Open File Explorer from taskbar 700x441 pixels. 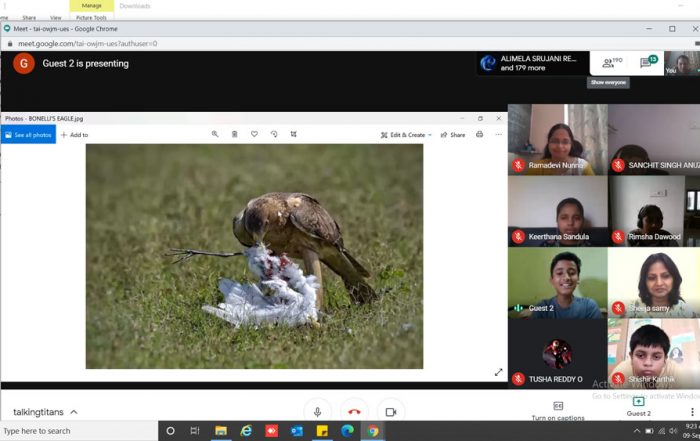[x=221, y=431]
